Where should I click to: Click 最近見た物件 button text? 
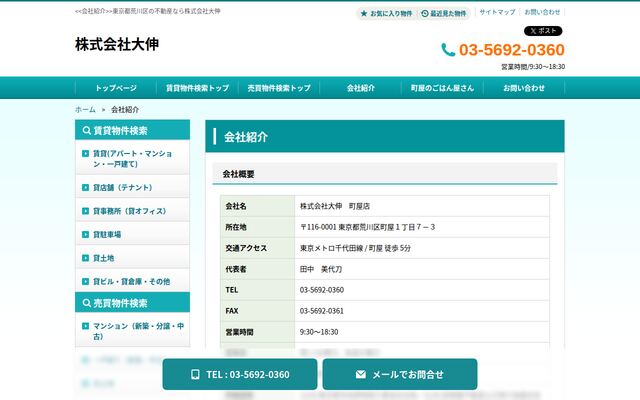click(448, 13)
